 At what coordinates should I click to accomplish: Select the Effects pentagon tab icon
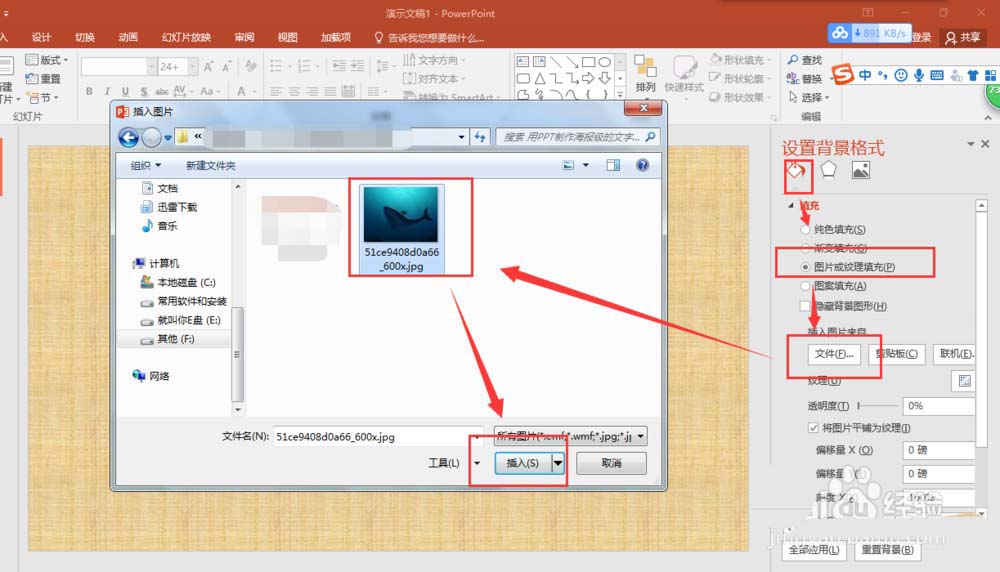(828, 170)
